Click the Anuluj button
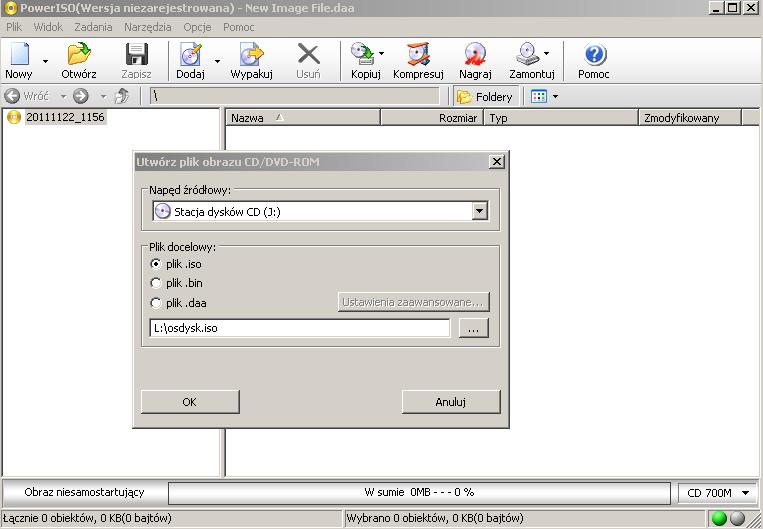763x529 pixels. (x=451, y=401)
